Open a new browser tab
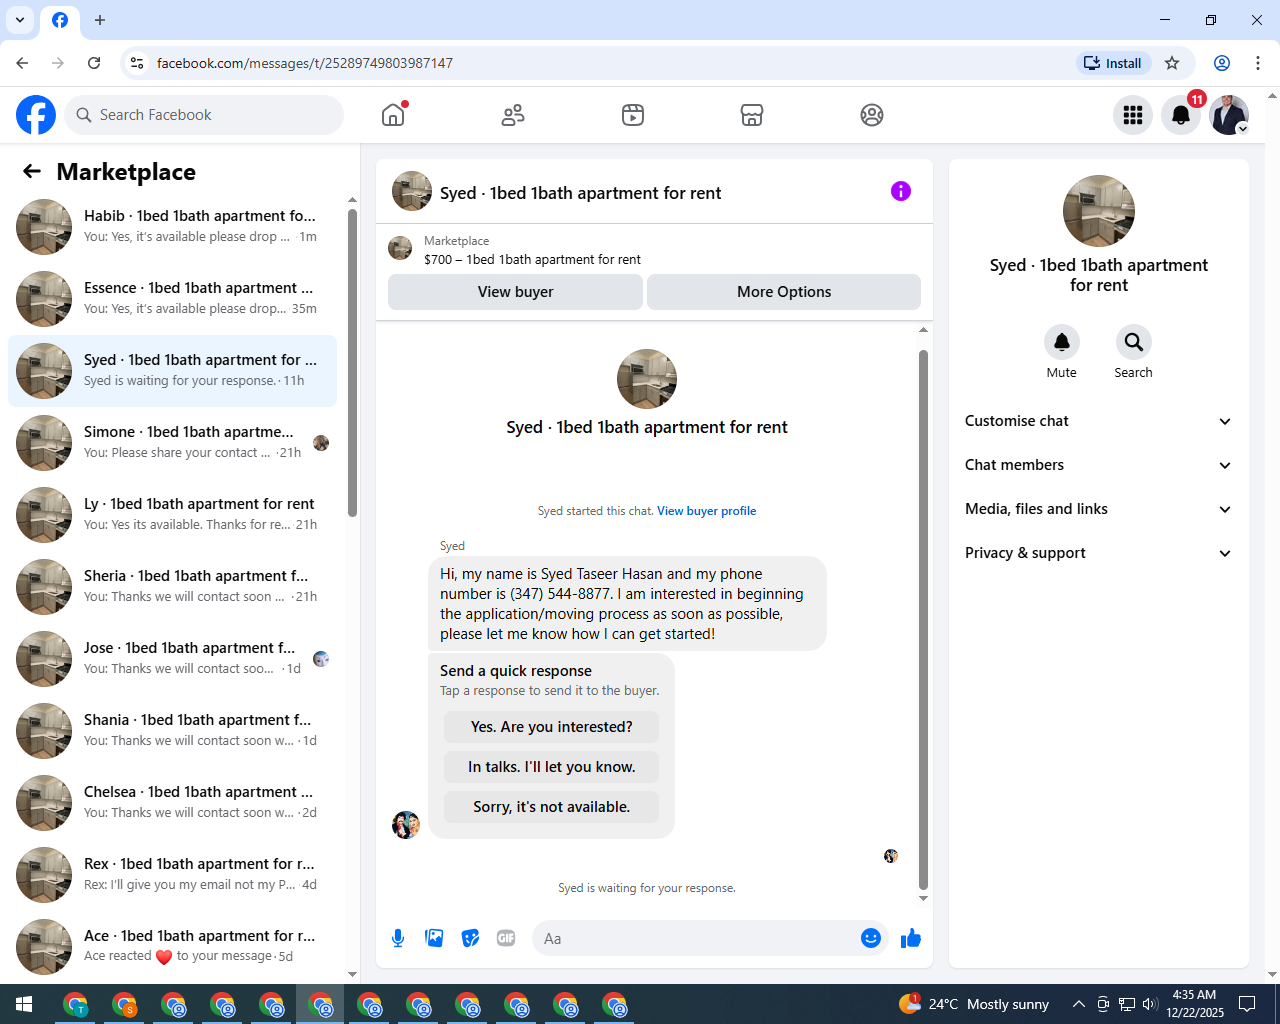This screenshot has height=1024, width=1280. [100, 20]
